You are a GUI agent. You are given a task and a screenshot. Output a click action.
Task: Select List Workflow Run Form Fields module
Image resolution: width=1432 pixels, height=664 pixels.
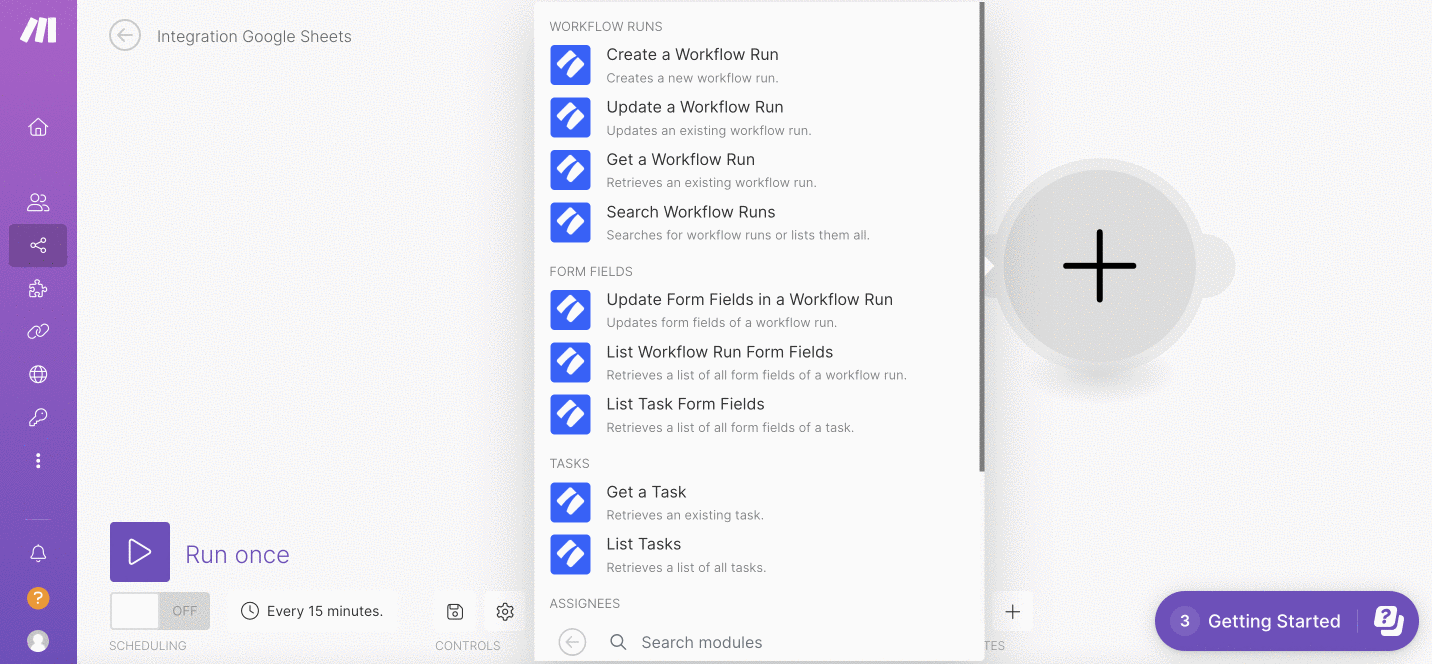(758, 363)
